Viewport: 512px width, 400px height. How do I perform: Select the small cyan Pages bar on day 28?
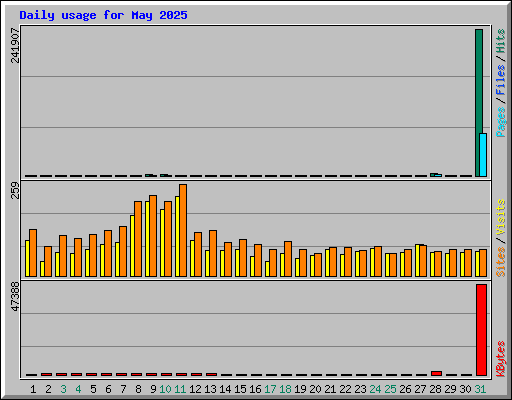tap(438, 175)
